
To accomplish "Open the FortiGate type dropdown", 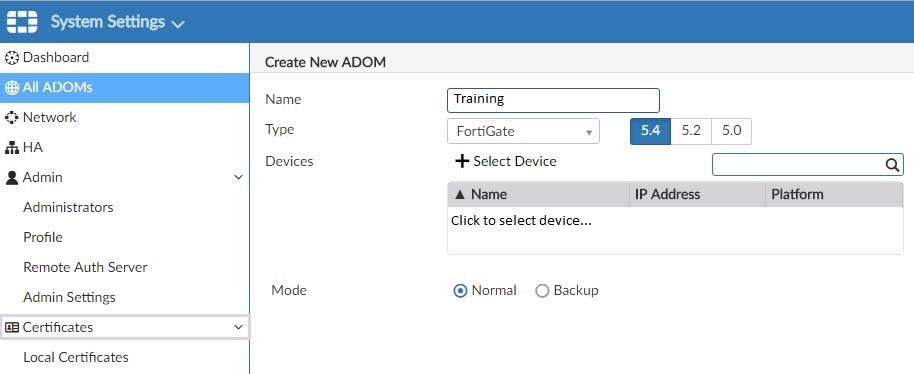I will 523,131.
